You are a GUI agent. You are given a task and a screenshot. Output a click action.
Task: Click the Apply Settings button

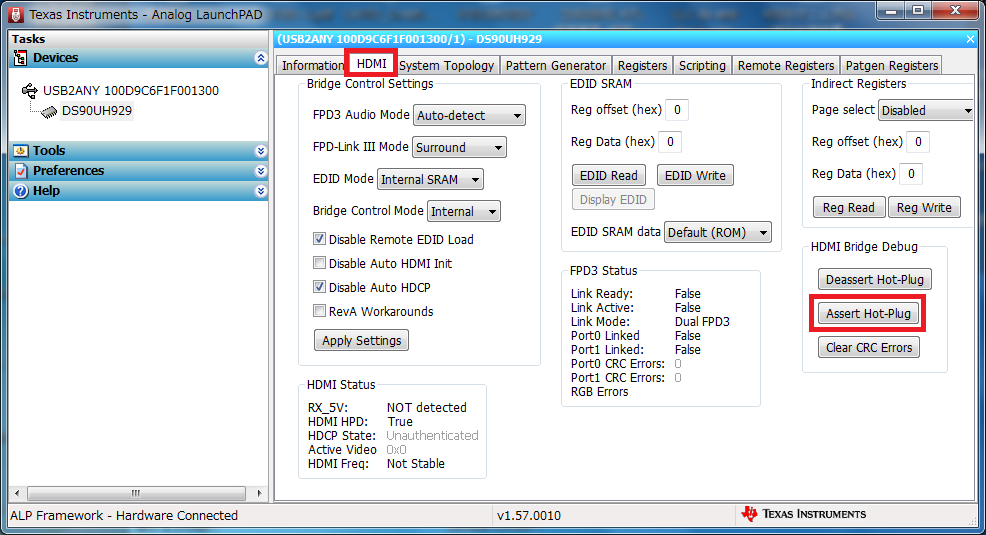(362, 340)
